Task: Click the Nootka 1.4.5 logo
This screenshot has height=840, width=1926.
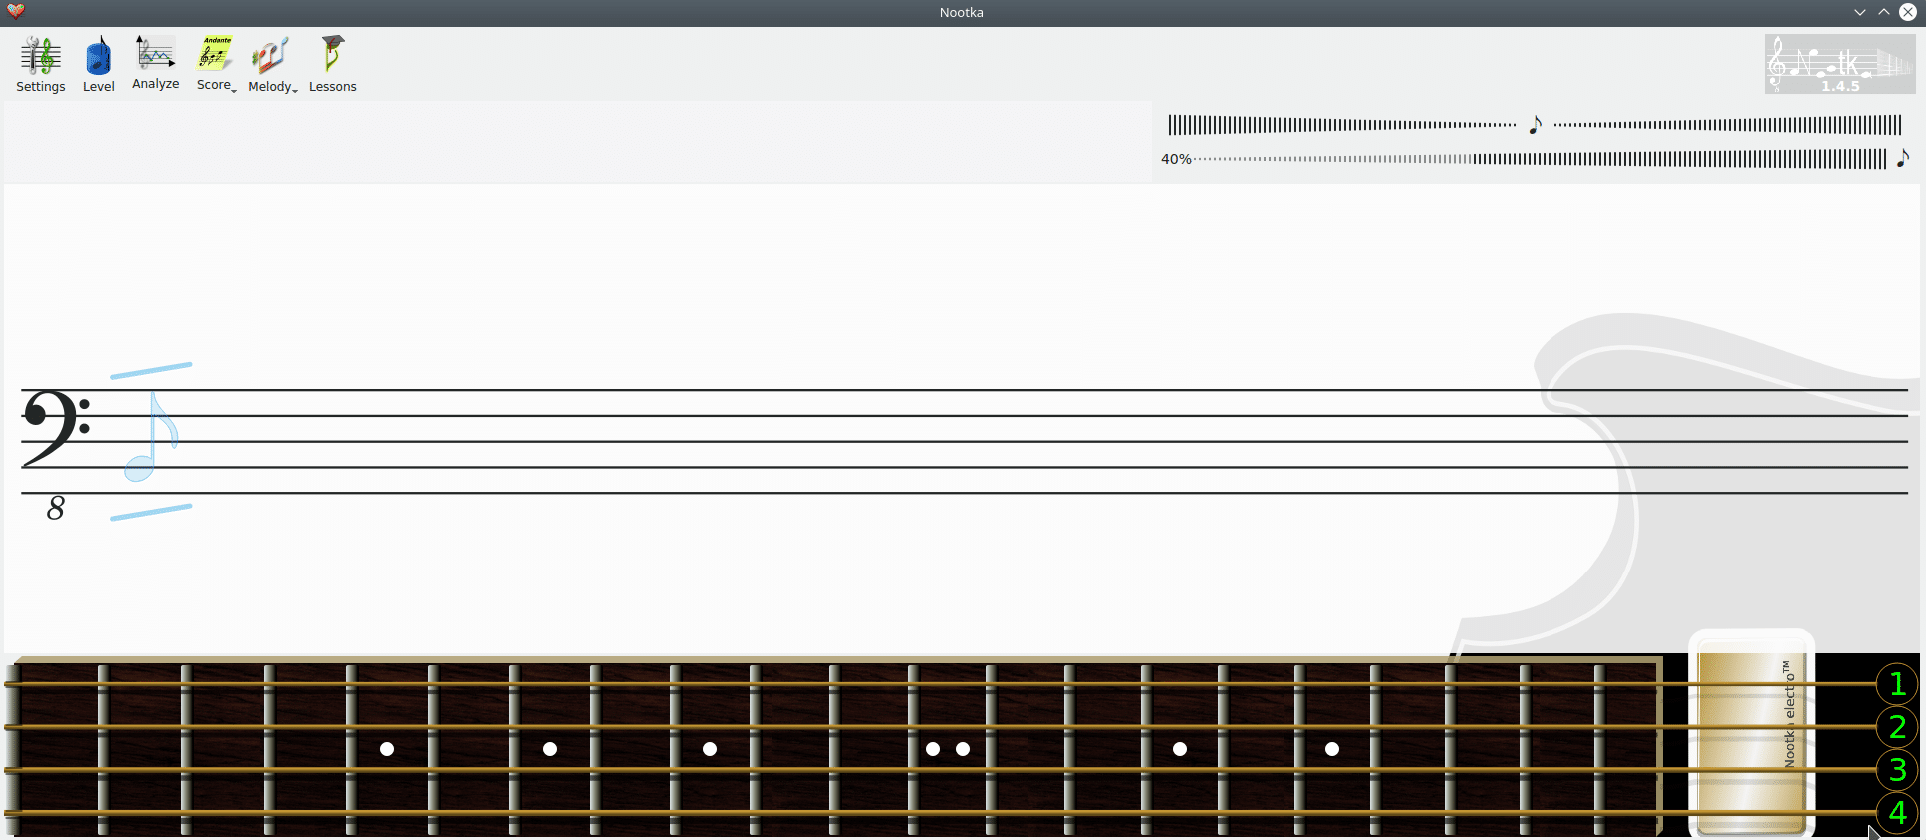Action: (x=1840, y=64)
